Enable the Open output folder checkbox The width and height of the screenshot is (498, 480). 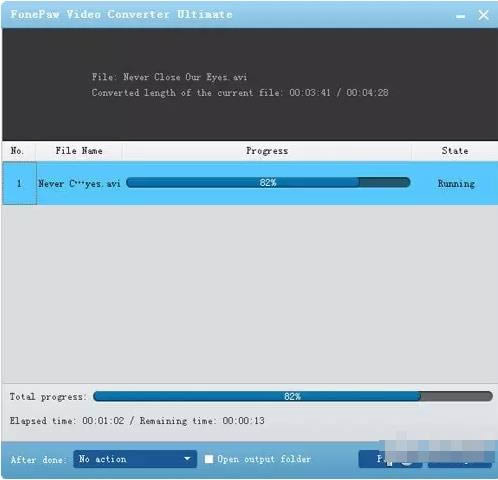tap(209, 459)
